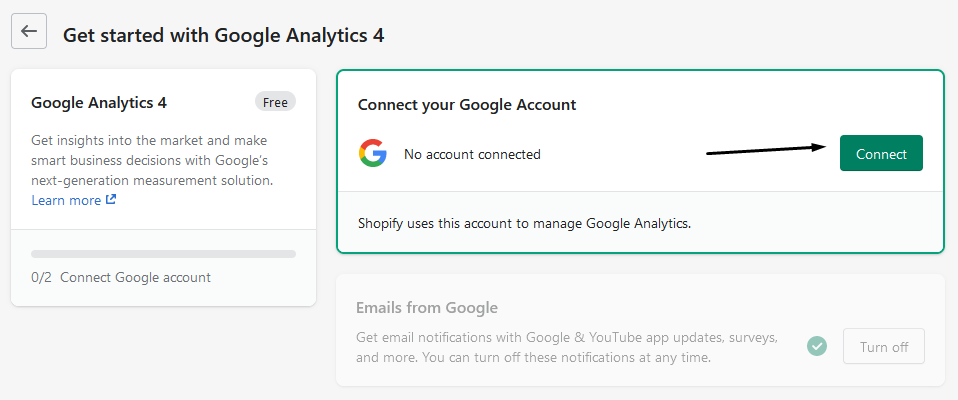Turn off emails from Google
958x400 pixels.
[884, 346]
